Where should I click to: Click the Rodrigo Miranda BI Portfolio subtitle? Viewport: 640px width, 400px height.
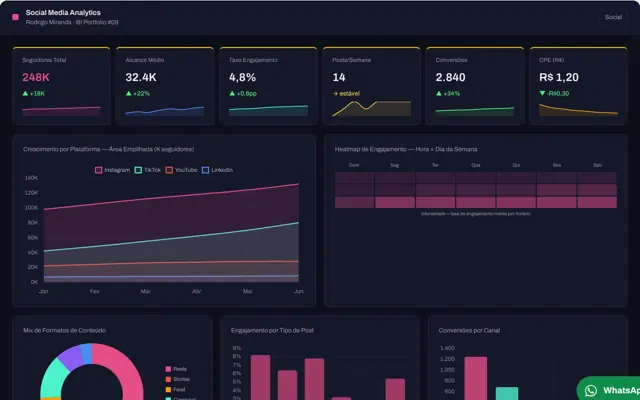[x=72, y=22]
